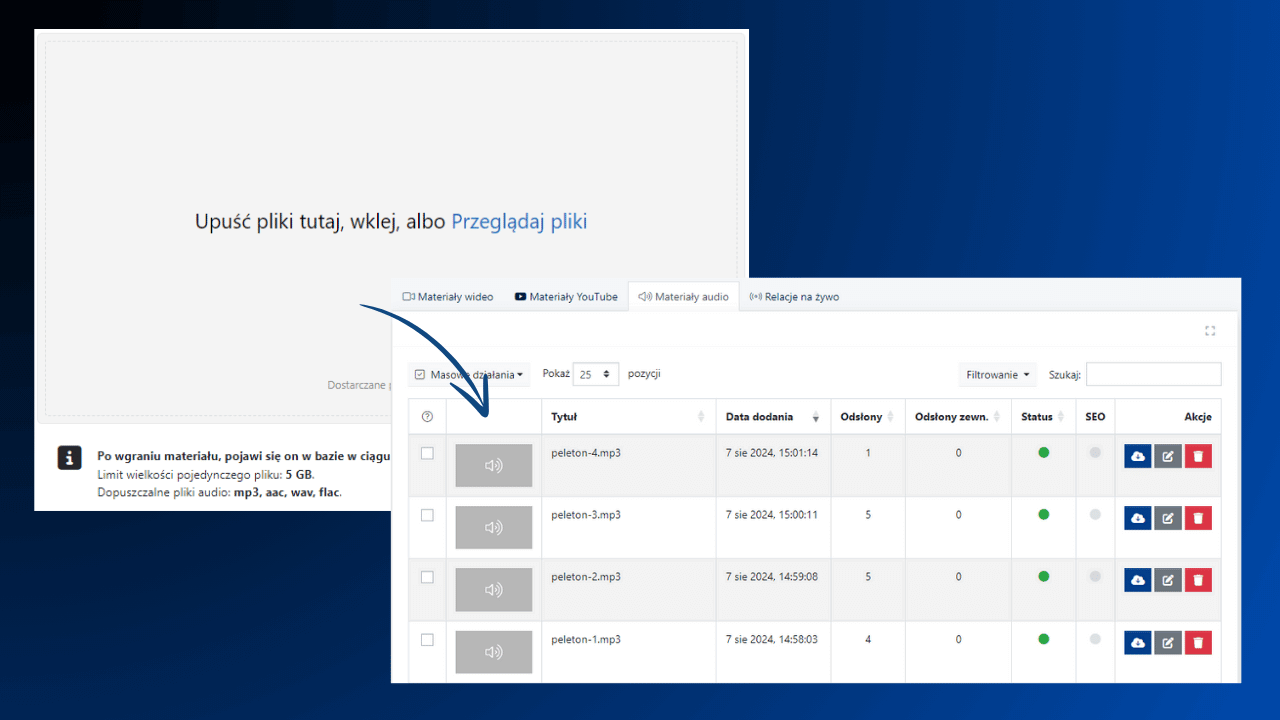Viewport: 1280px width, 720px height.
Task: Tick the checkbox for peleton-4.mp3
Action: tap(427, 453)
